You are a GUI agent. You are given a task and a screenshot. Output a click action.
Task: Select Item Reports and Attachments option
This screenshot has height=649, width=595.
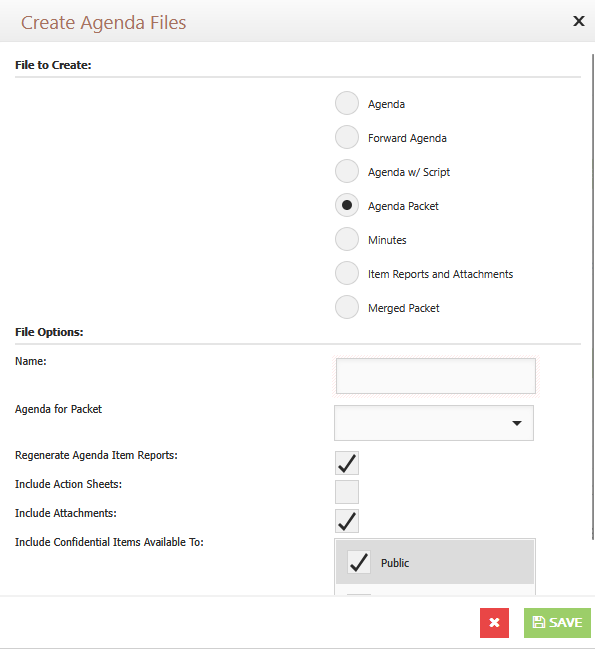pyautogui.click(x=347, y=273)
